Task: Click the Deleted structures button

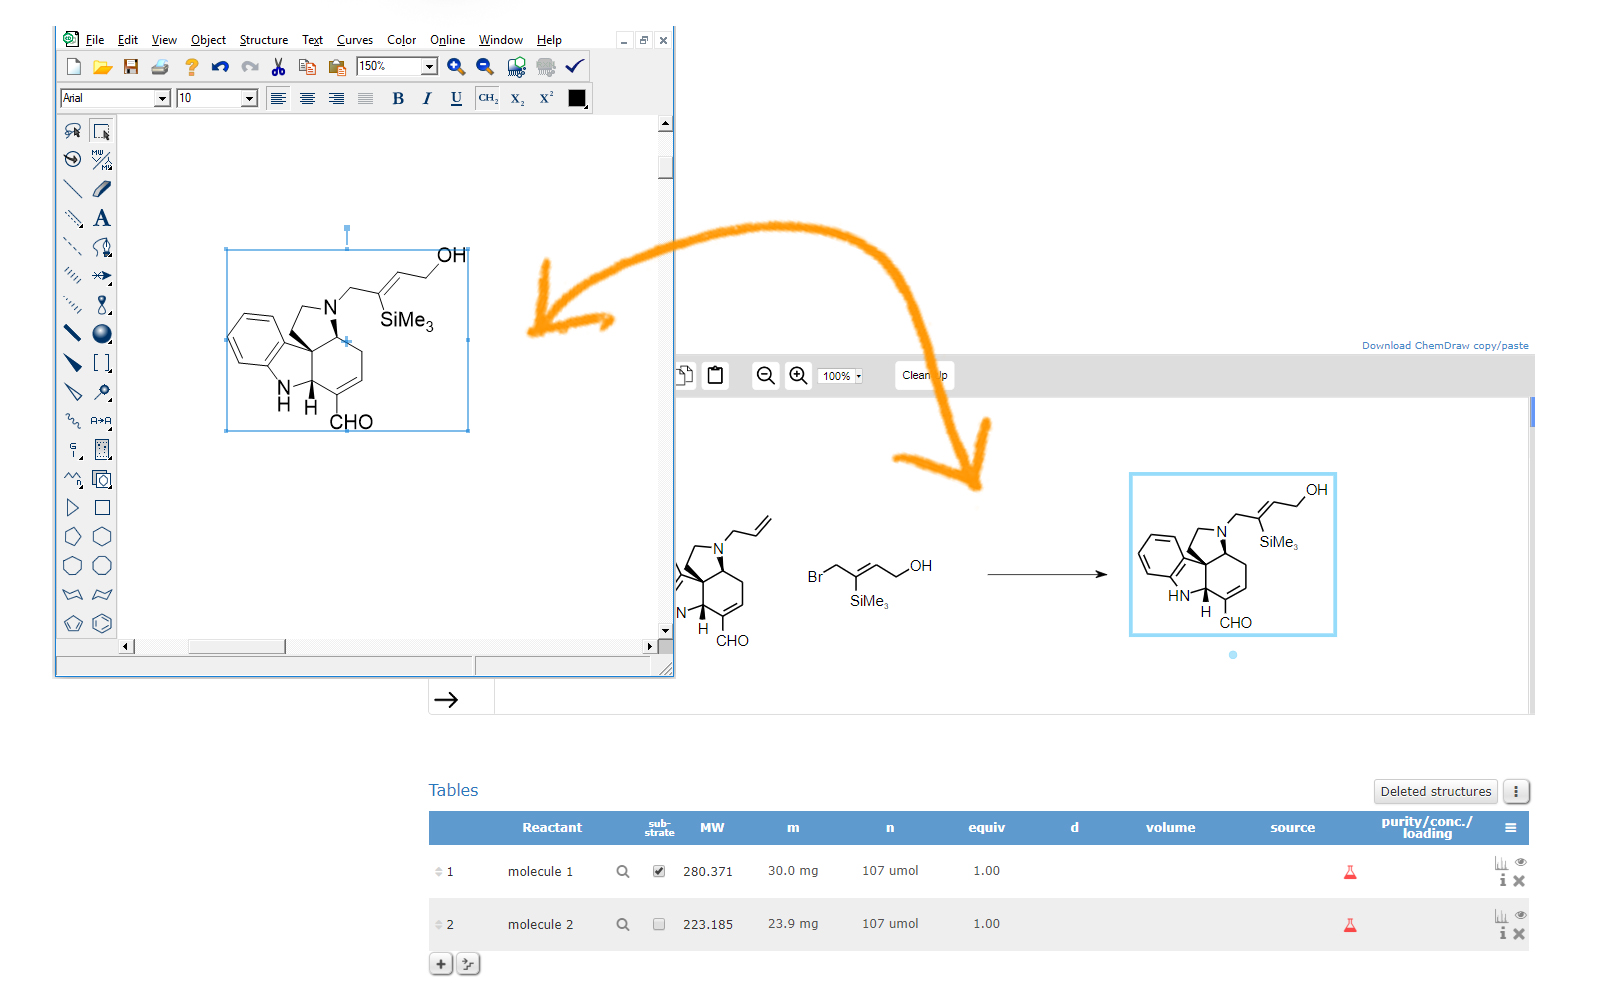Action: coord(1435,791)
